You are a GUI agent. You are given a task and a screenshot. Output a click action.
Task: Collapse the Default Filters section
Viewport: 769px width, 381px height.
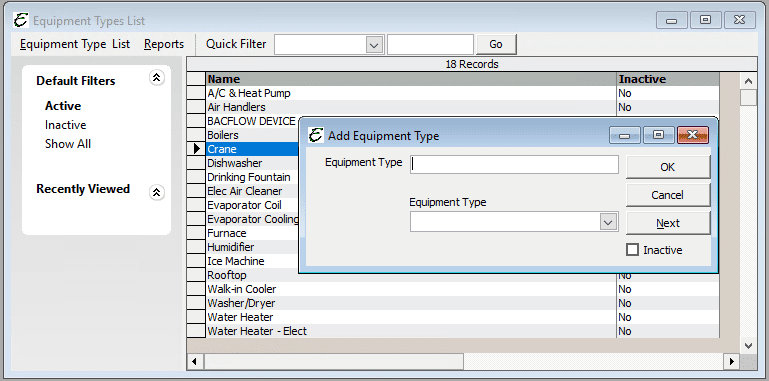[156, 77]
